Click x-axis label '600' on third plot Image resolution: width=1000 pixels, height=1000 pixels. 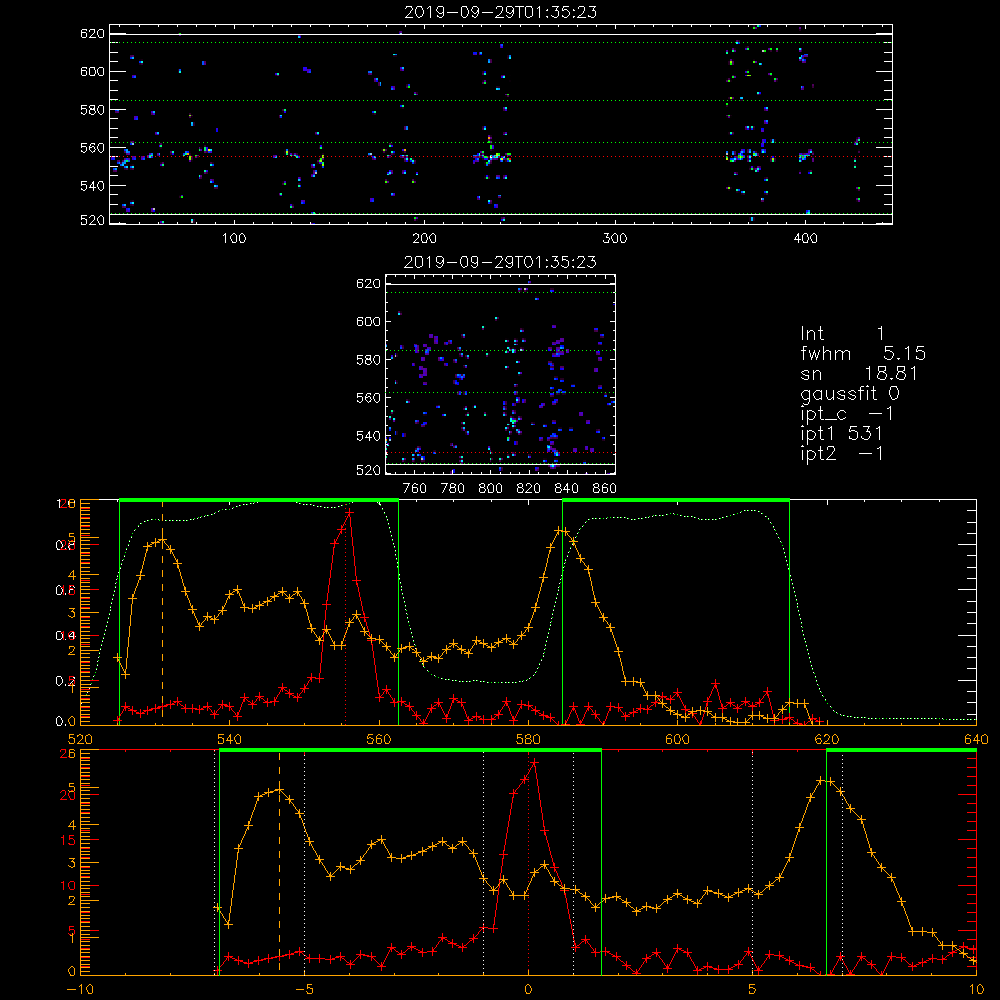pos(677,739)
